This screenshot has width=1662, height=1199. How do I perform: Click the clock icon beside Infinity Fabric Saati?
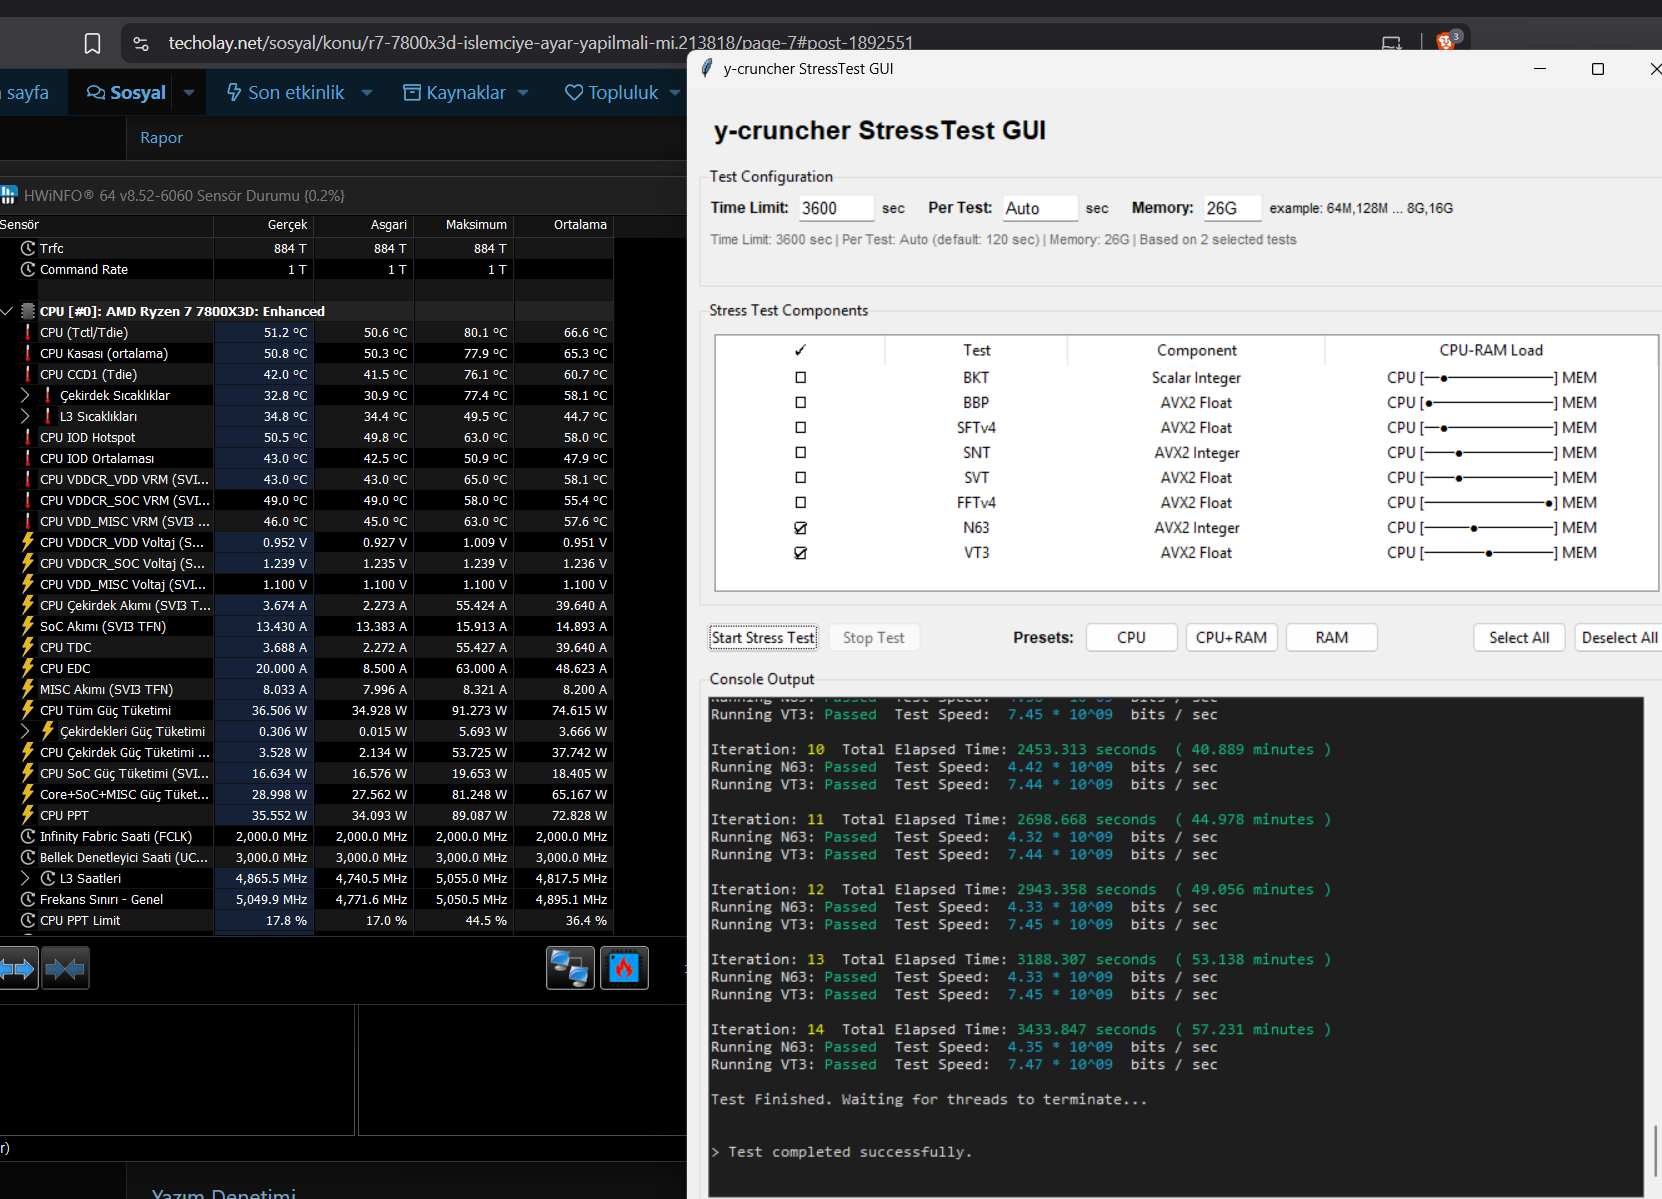(x=28, y=836)
